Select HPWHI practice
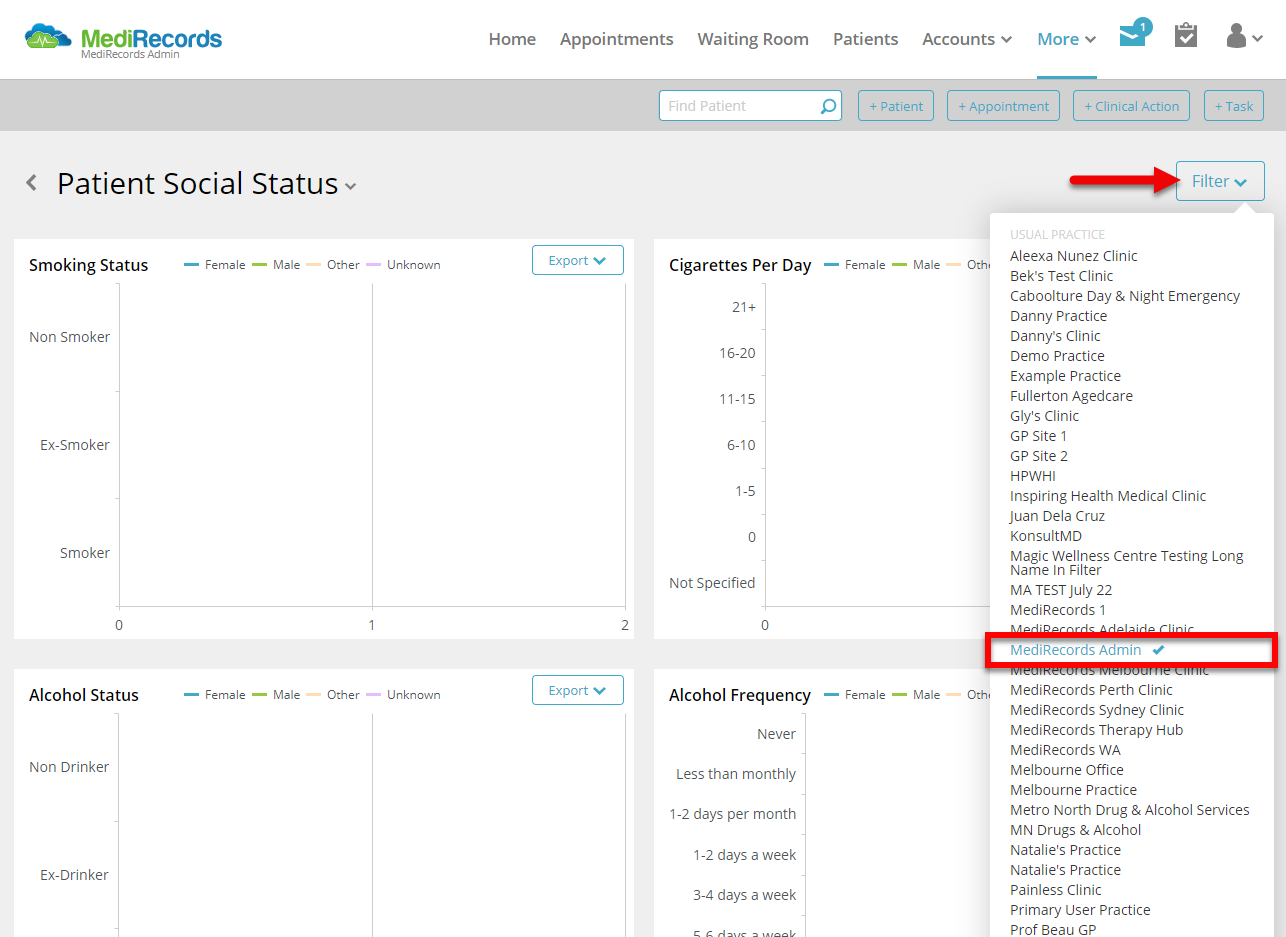The image size is (1286, 937). click(x=1033, y=476)
